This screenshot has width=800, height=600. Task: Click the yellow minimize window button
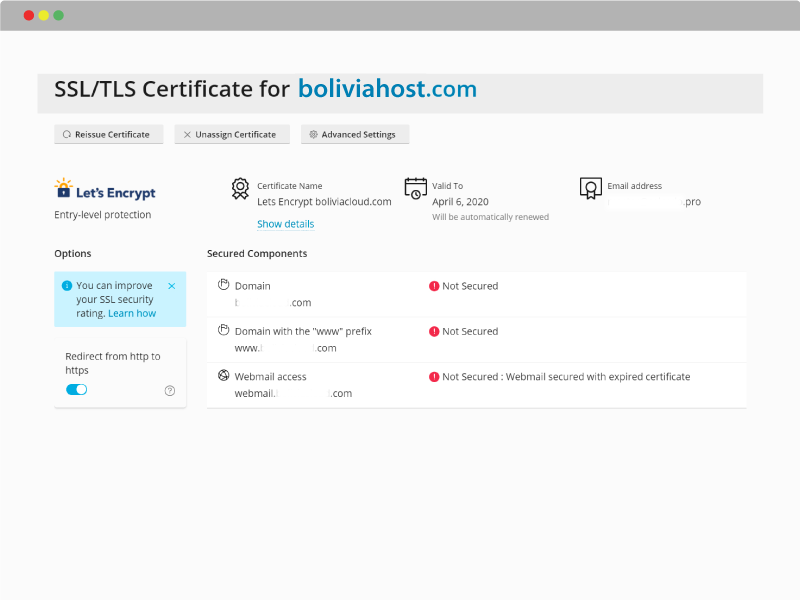44,15
